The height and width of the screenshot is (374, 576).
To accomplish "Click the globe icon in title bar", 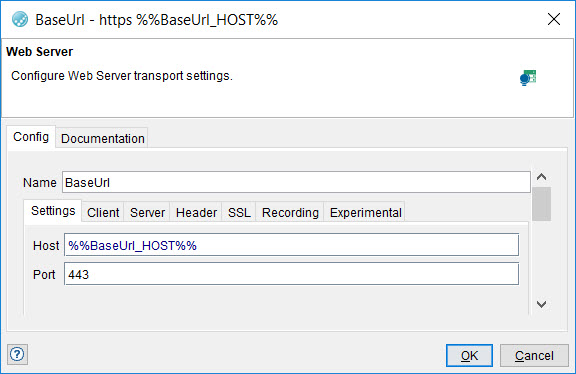I will (20, 19).
